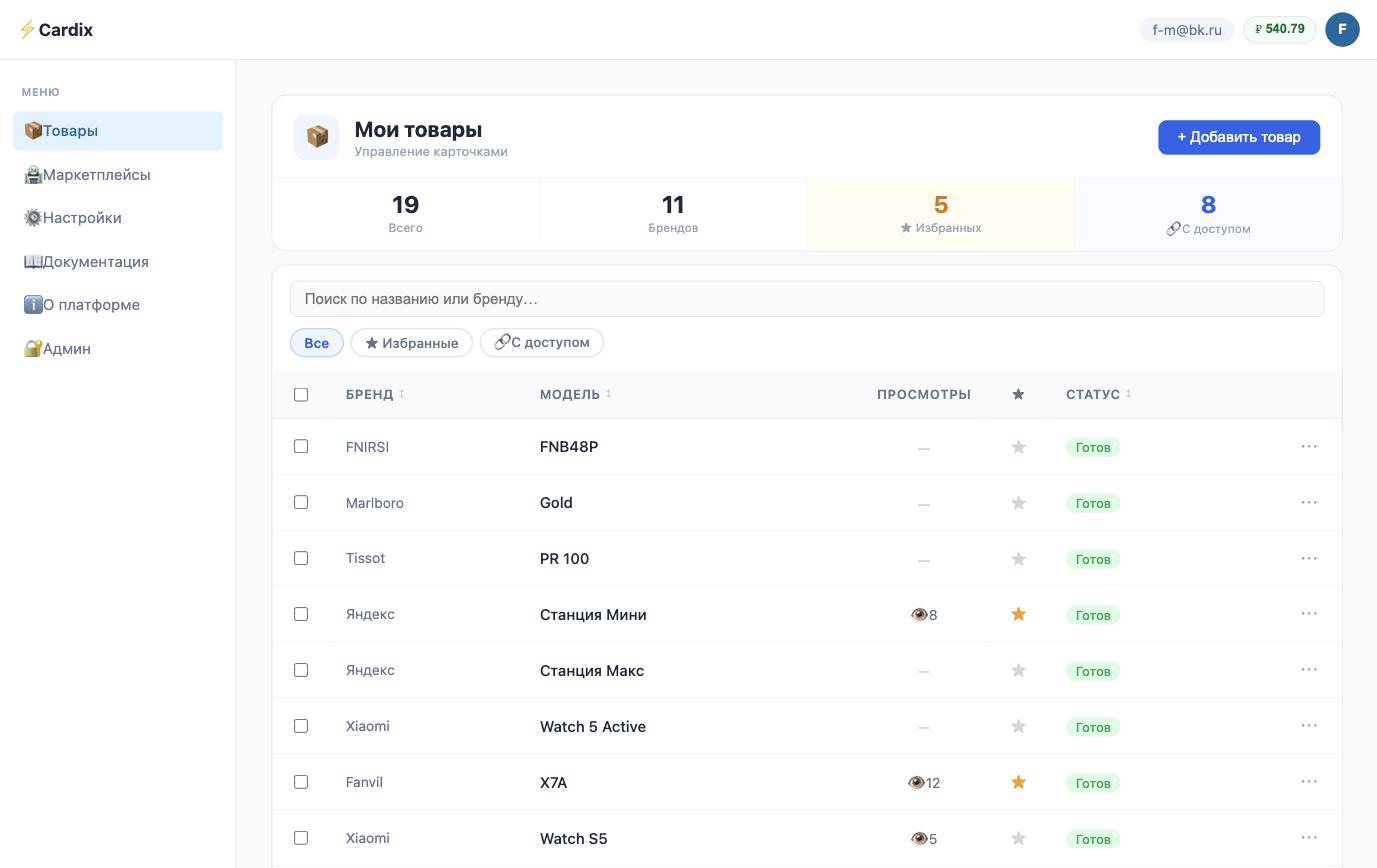The image size is (1377, 868).
Task: Remove Fanvil X7A from favorites
Action: pyautogui.click(x=1018, y=782)
